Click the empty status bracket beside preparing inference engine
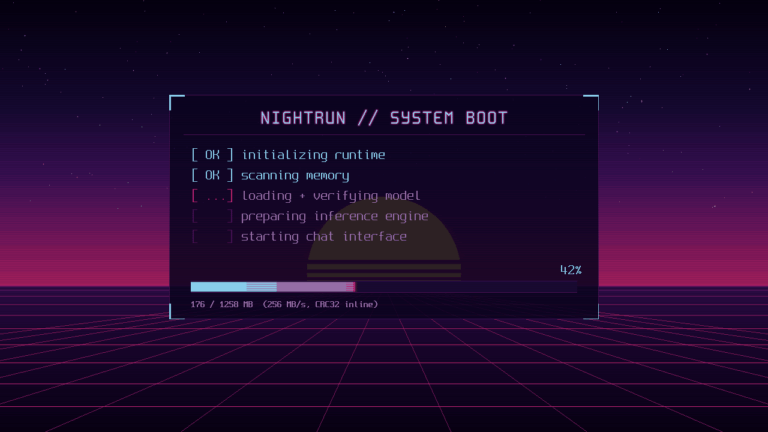 [x=212, y=216]
